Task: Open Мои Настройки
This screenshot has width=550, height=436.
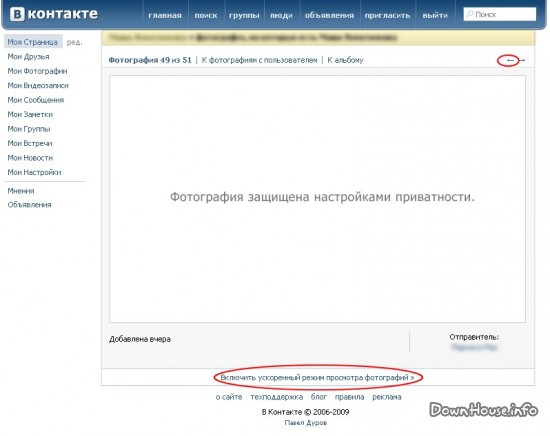Action: click(x=34, y=172)
